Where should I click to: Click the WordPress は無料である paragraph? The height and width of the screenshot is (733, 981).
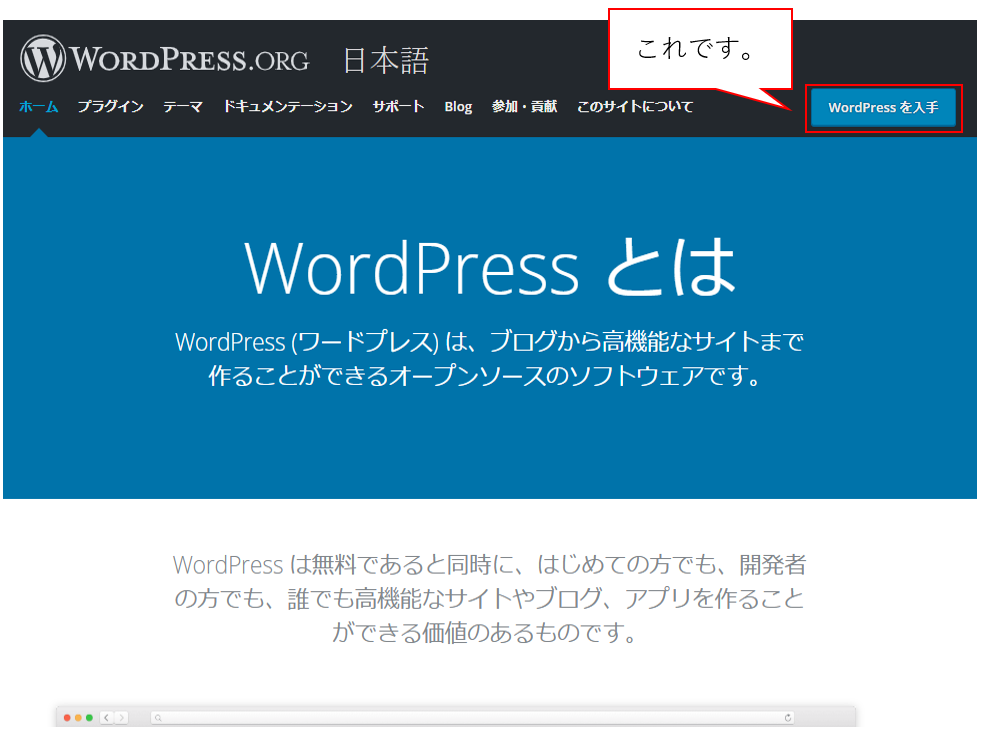pos(490,599)
